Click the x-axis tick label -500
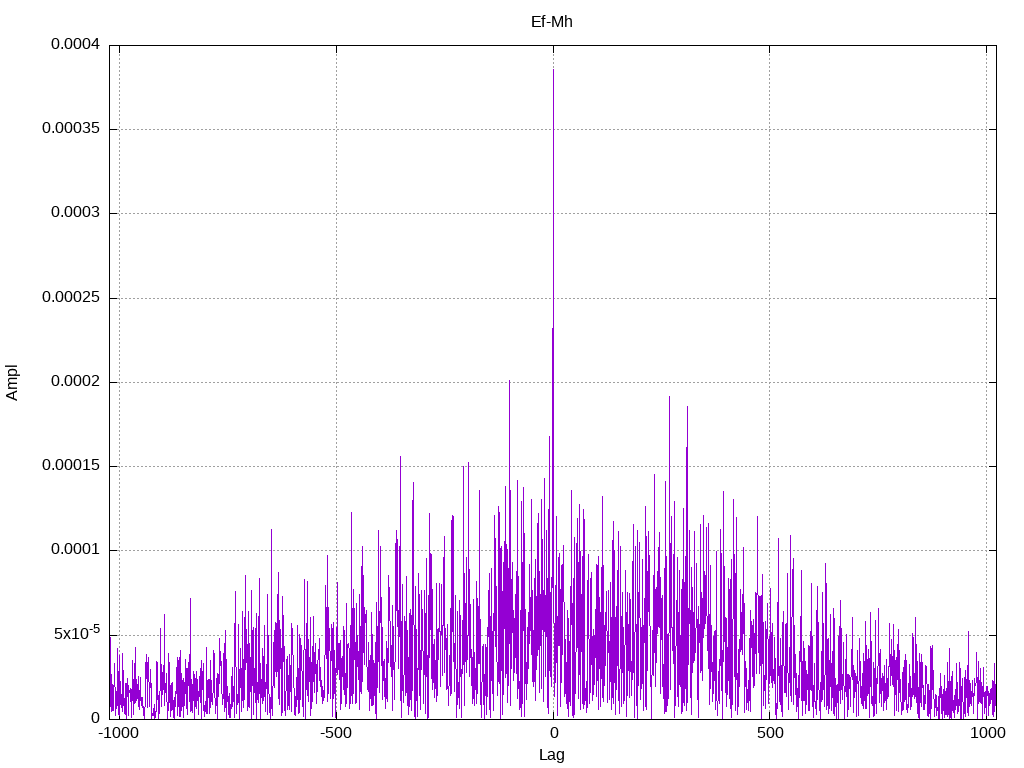This screenshot has height=768, width=1024. 336,733
